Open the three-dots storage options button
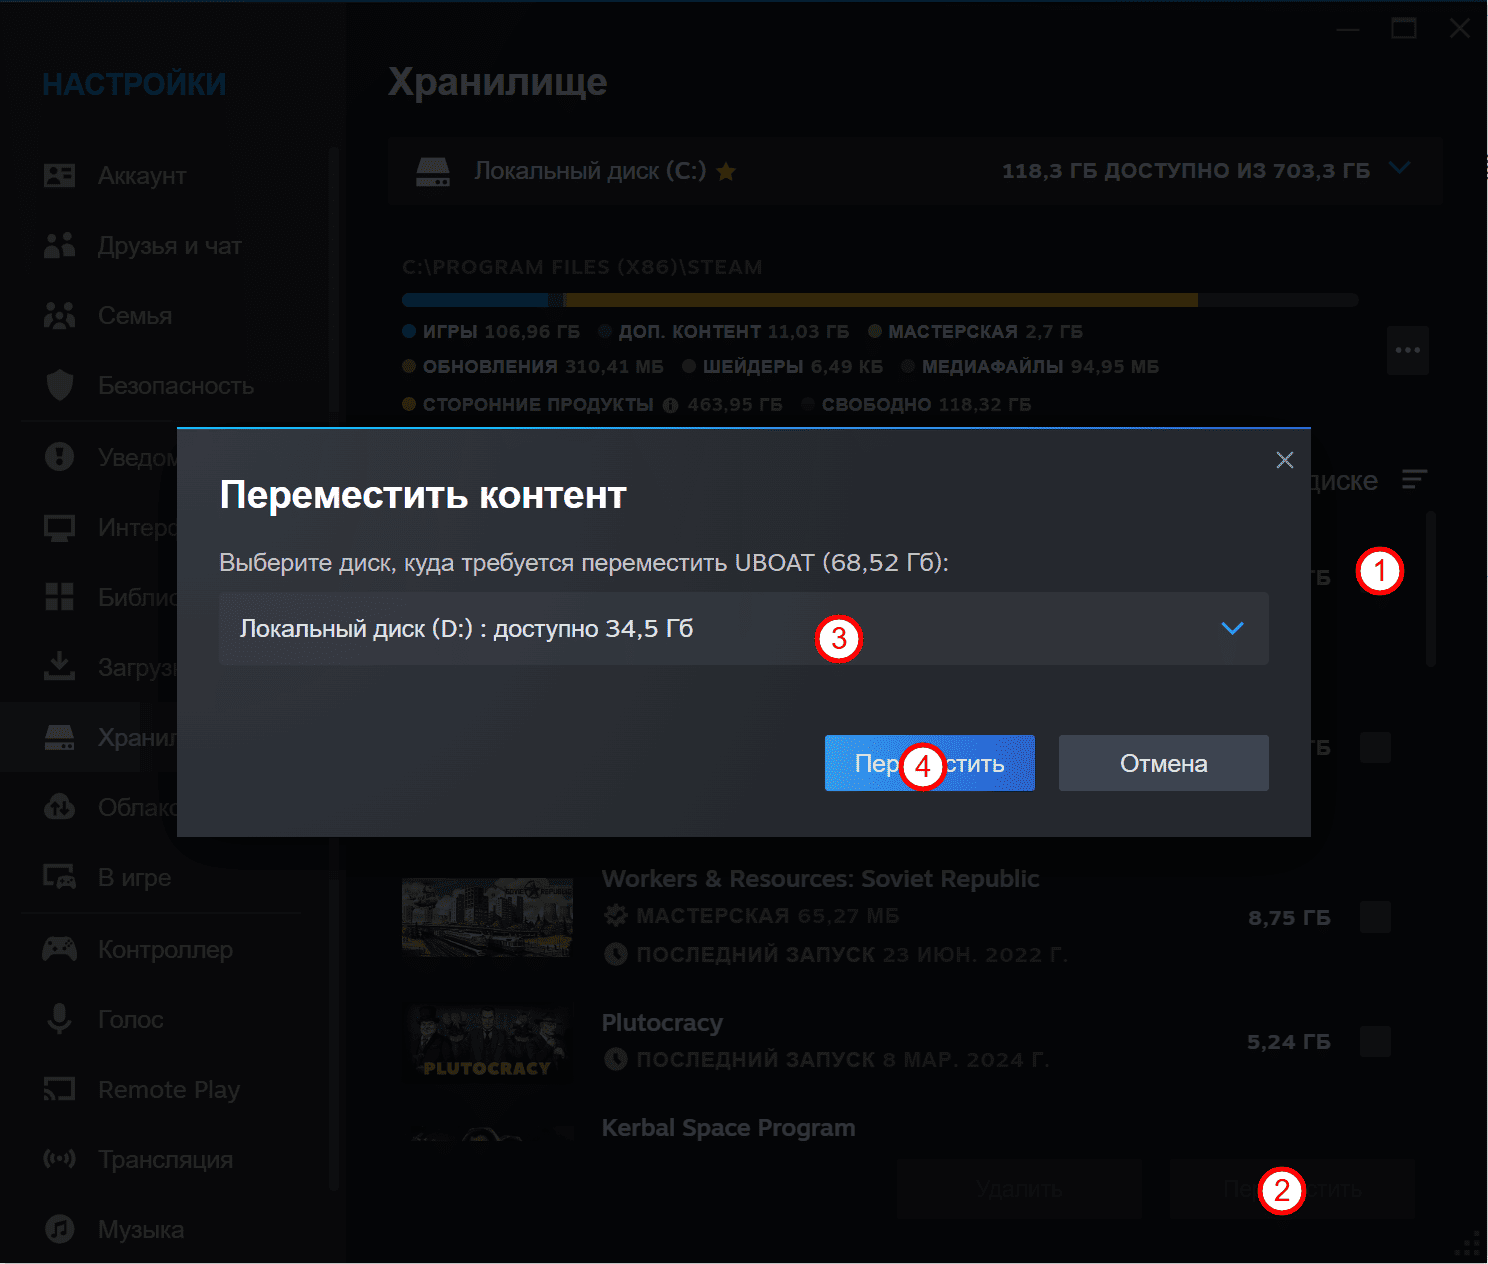 point(1408,350)
